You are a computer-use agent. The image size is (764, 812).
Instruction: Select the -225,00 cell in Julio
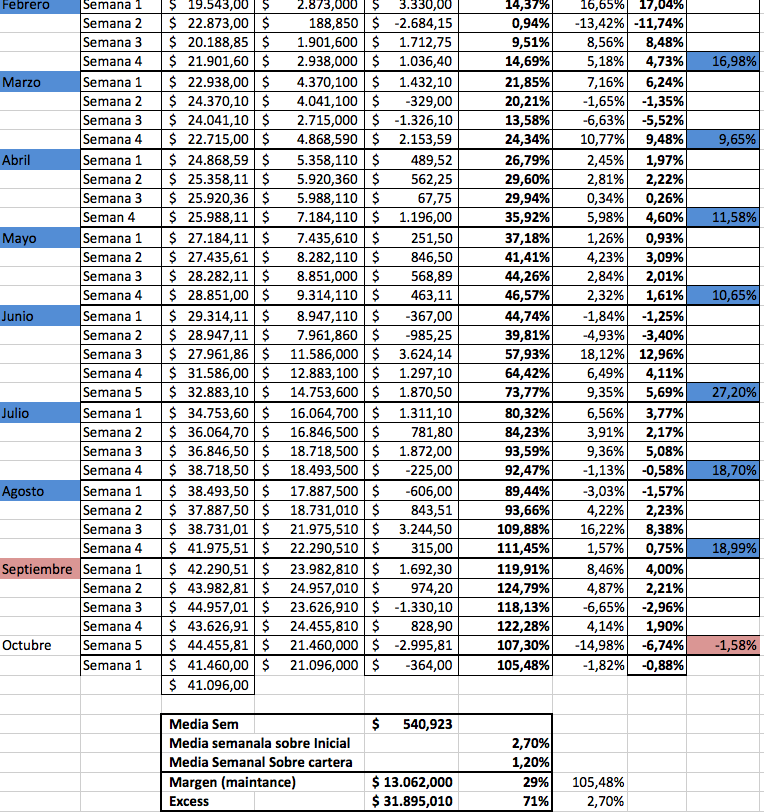click(412, 470)
